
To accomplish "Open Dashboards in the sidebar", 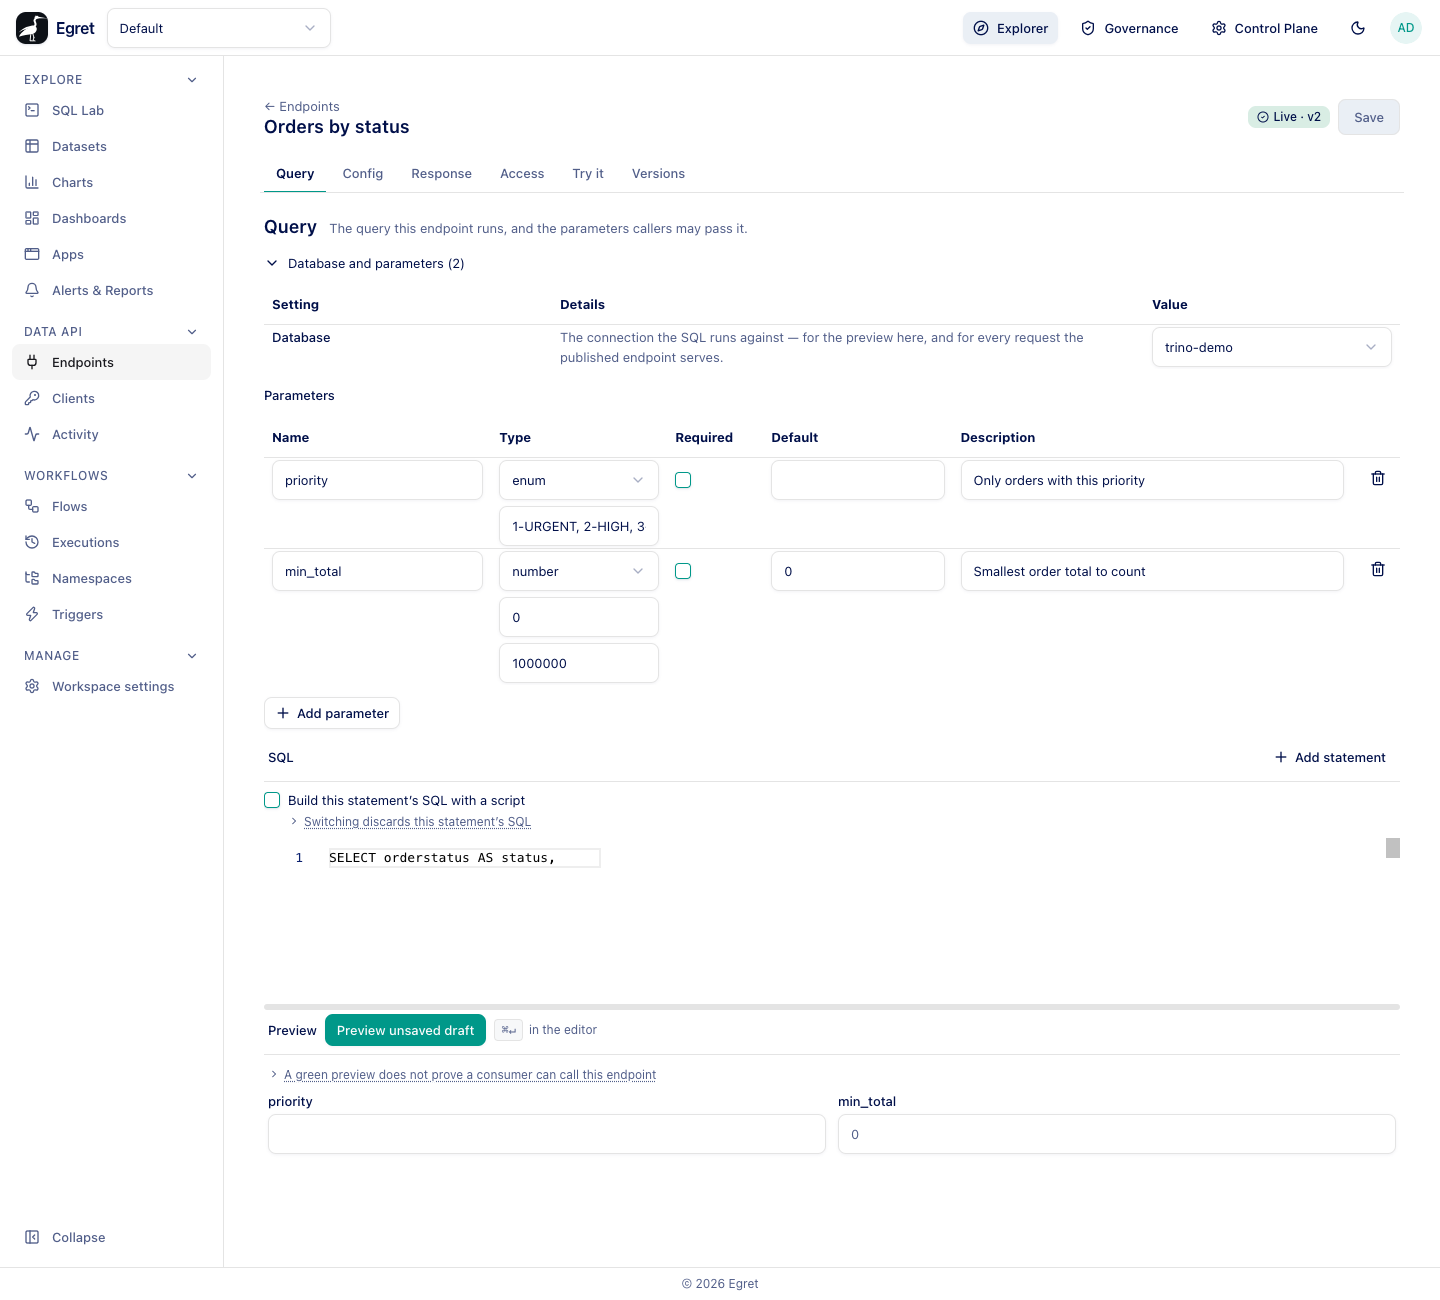I will [x=111, y=218].
